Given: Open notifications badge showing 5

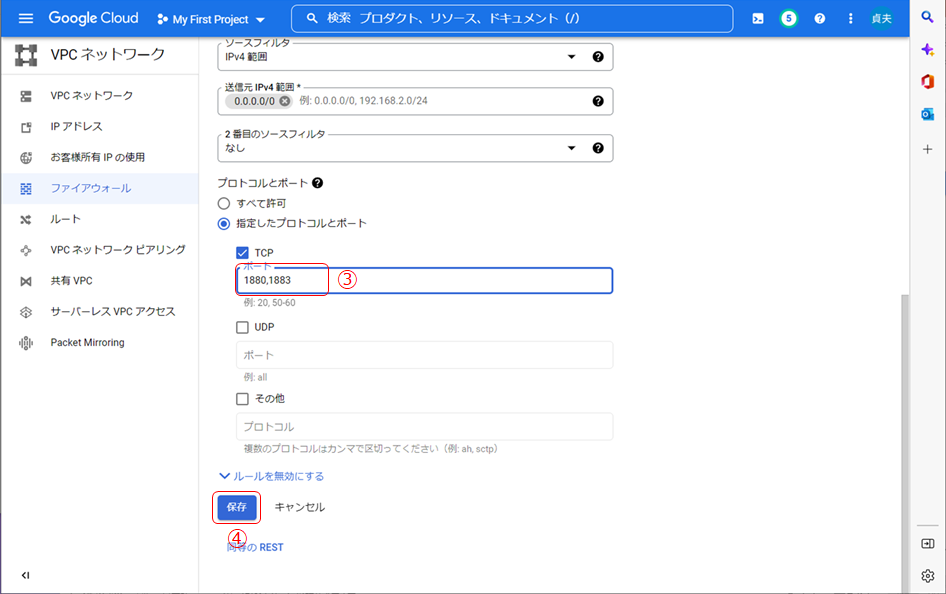Looking at the screenshot, I should click(x=789, y=19).
